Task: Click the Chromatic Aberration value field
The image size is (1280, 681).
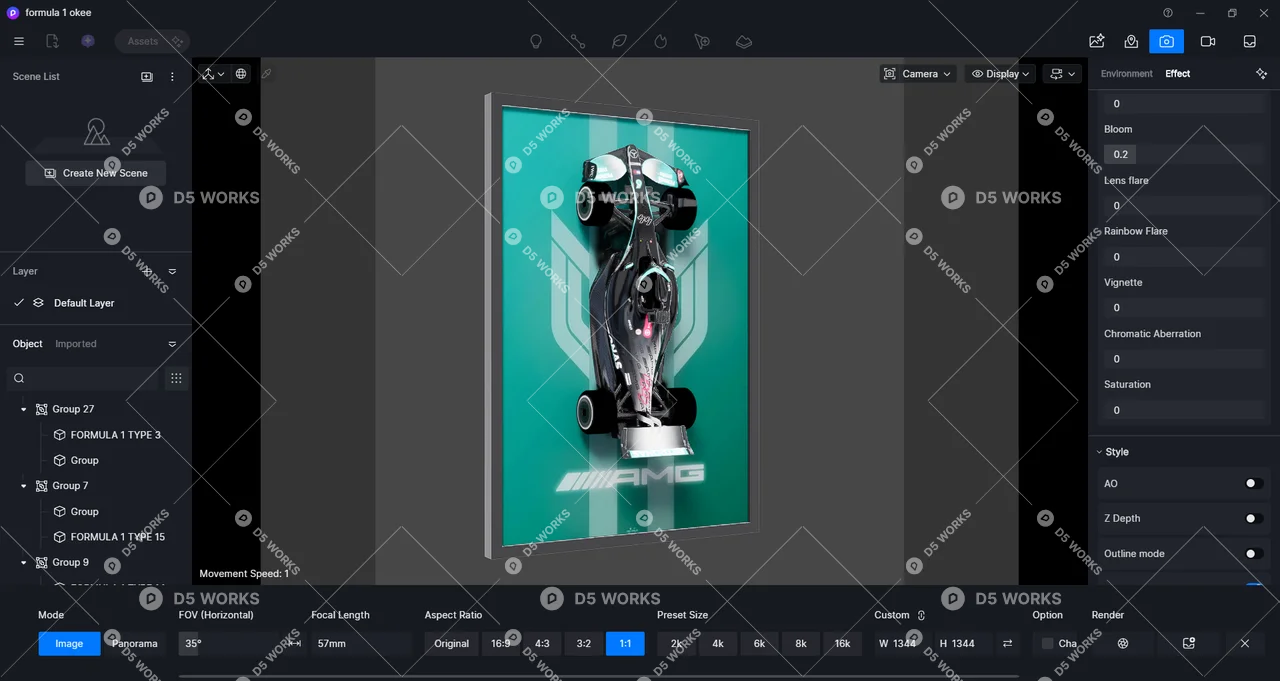Action: click(x=1183, y=359)
